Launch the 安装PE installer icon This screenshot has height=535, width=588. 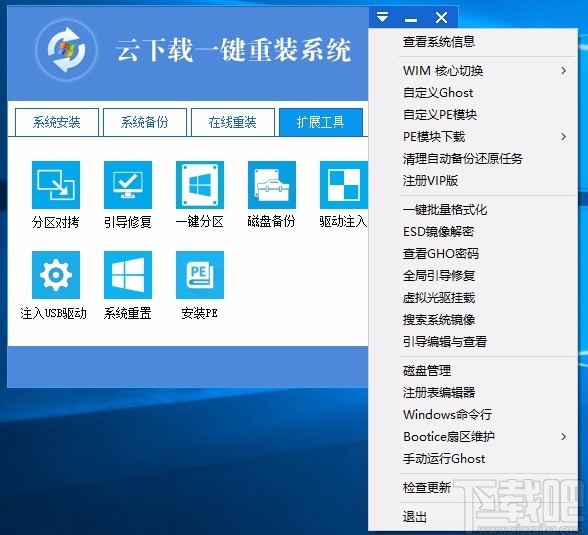tap(200, 275)
